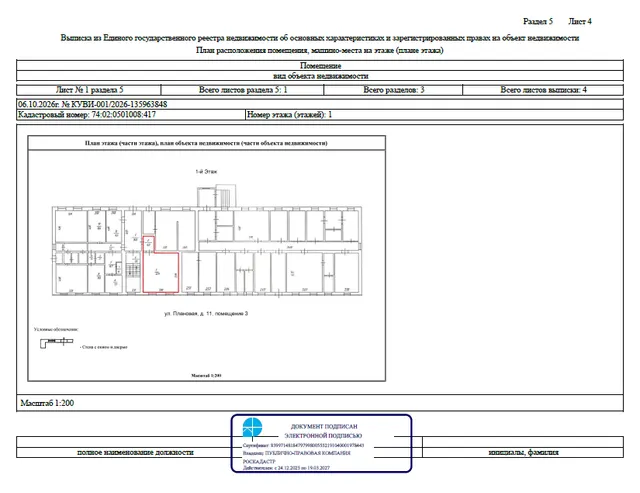This screenshot has width=640, height=493.
Task: Click the subtitle 'План расположения помещения, машино-места на этаже'
Action: (320, 50)
